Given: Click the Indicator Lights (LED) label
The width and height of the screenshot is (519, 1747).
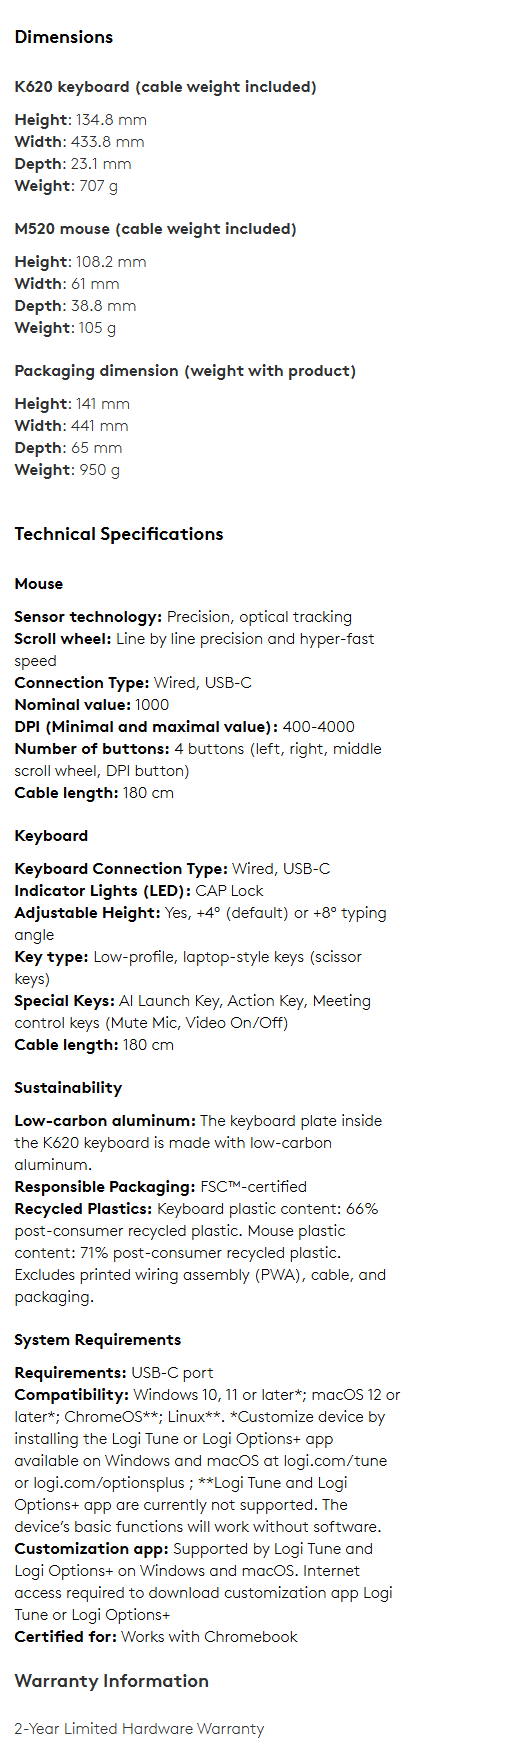Looking at the screenshot, I should [103, 891].
